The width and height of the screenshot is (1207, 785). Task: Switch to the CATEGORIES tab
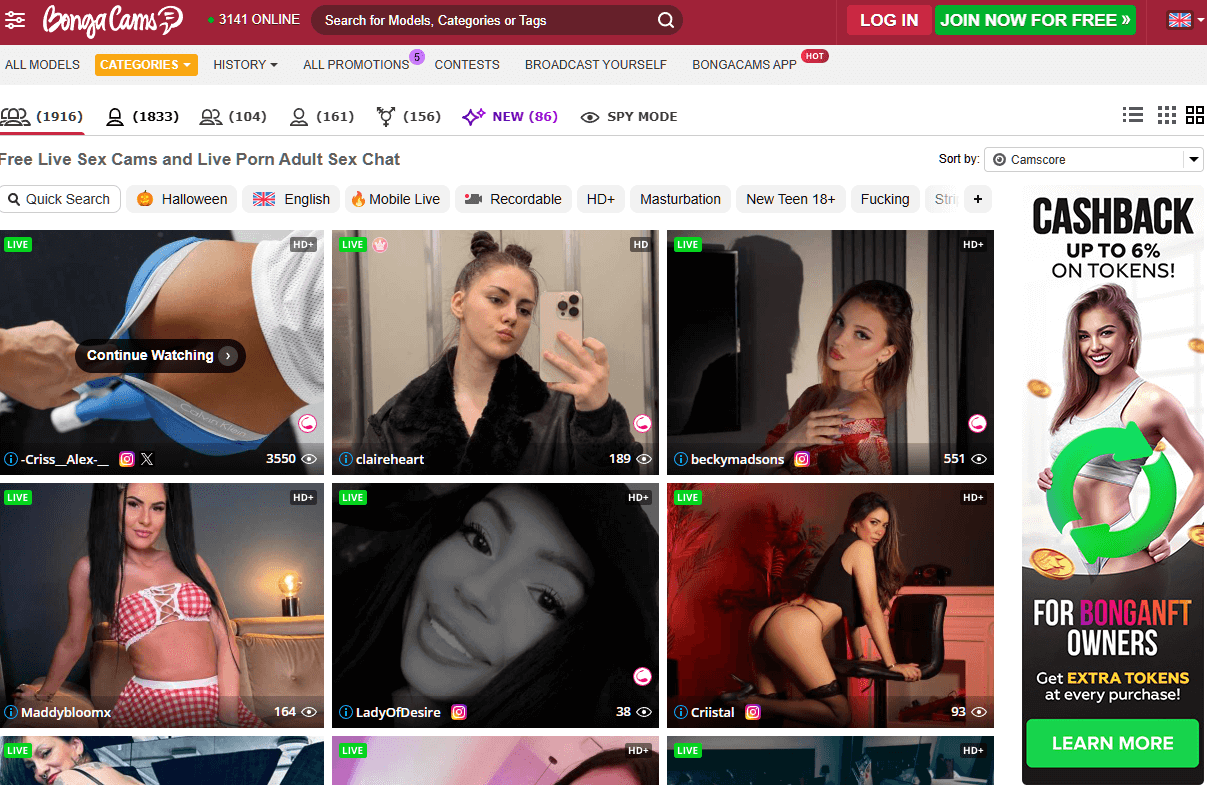(145, 64)
